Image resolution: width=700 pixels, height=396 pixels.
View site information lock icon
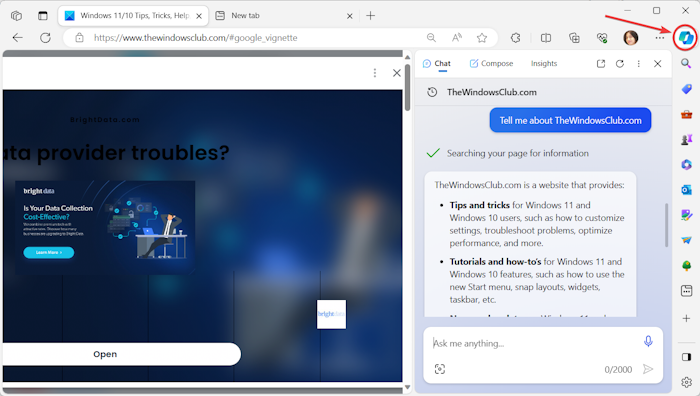click(x=79, y=38)
